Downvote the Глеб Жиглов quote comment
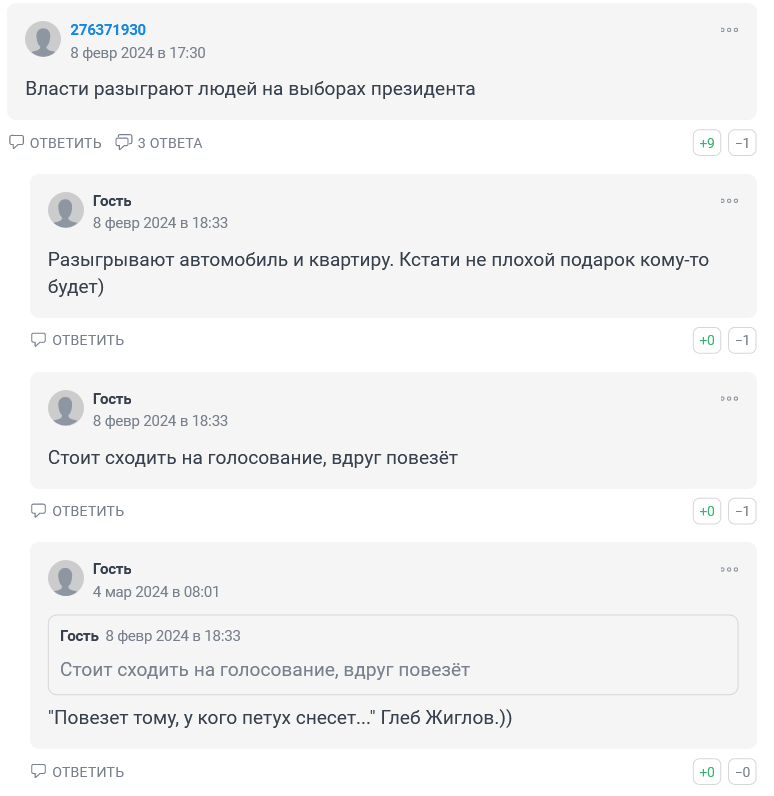 point(742,772)
